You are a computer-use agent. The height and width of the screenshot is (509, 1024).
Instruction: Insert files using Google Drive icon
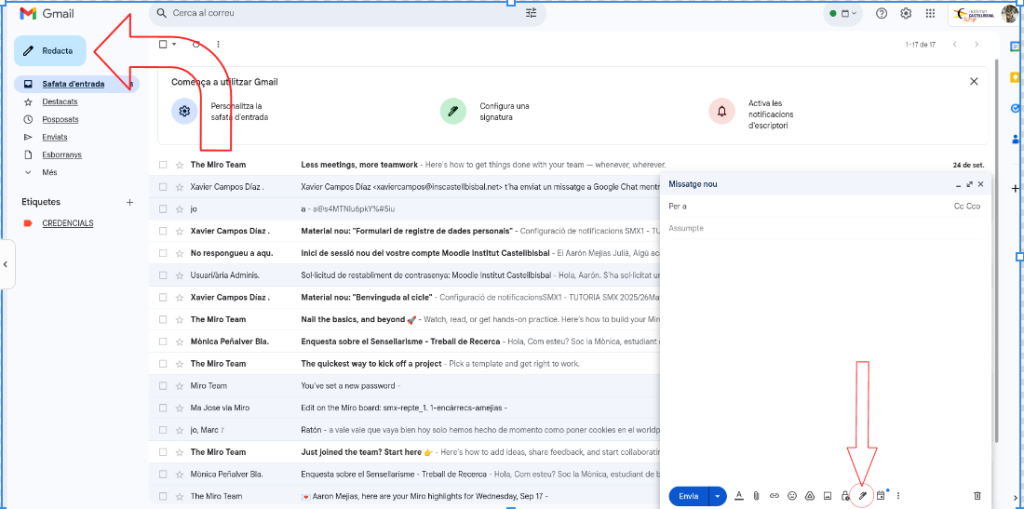click(x=809, y=496)
